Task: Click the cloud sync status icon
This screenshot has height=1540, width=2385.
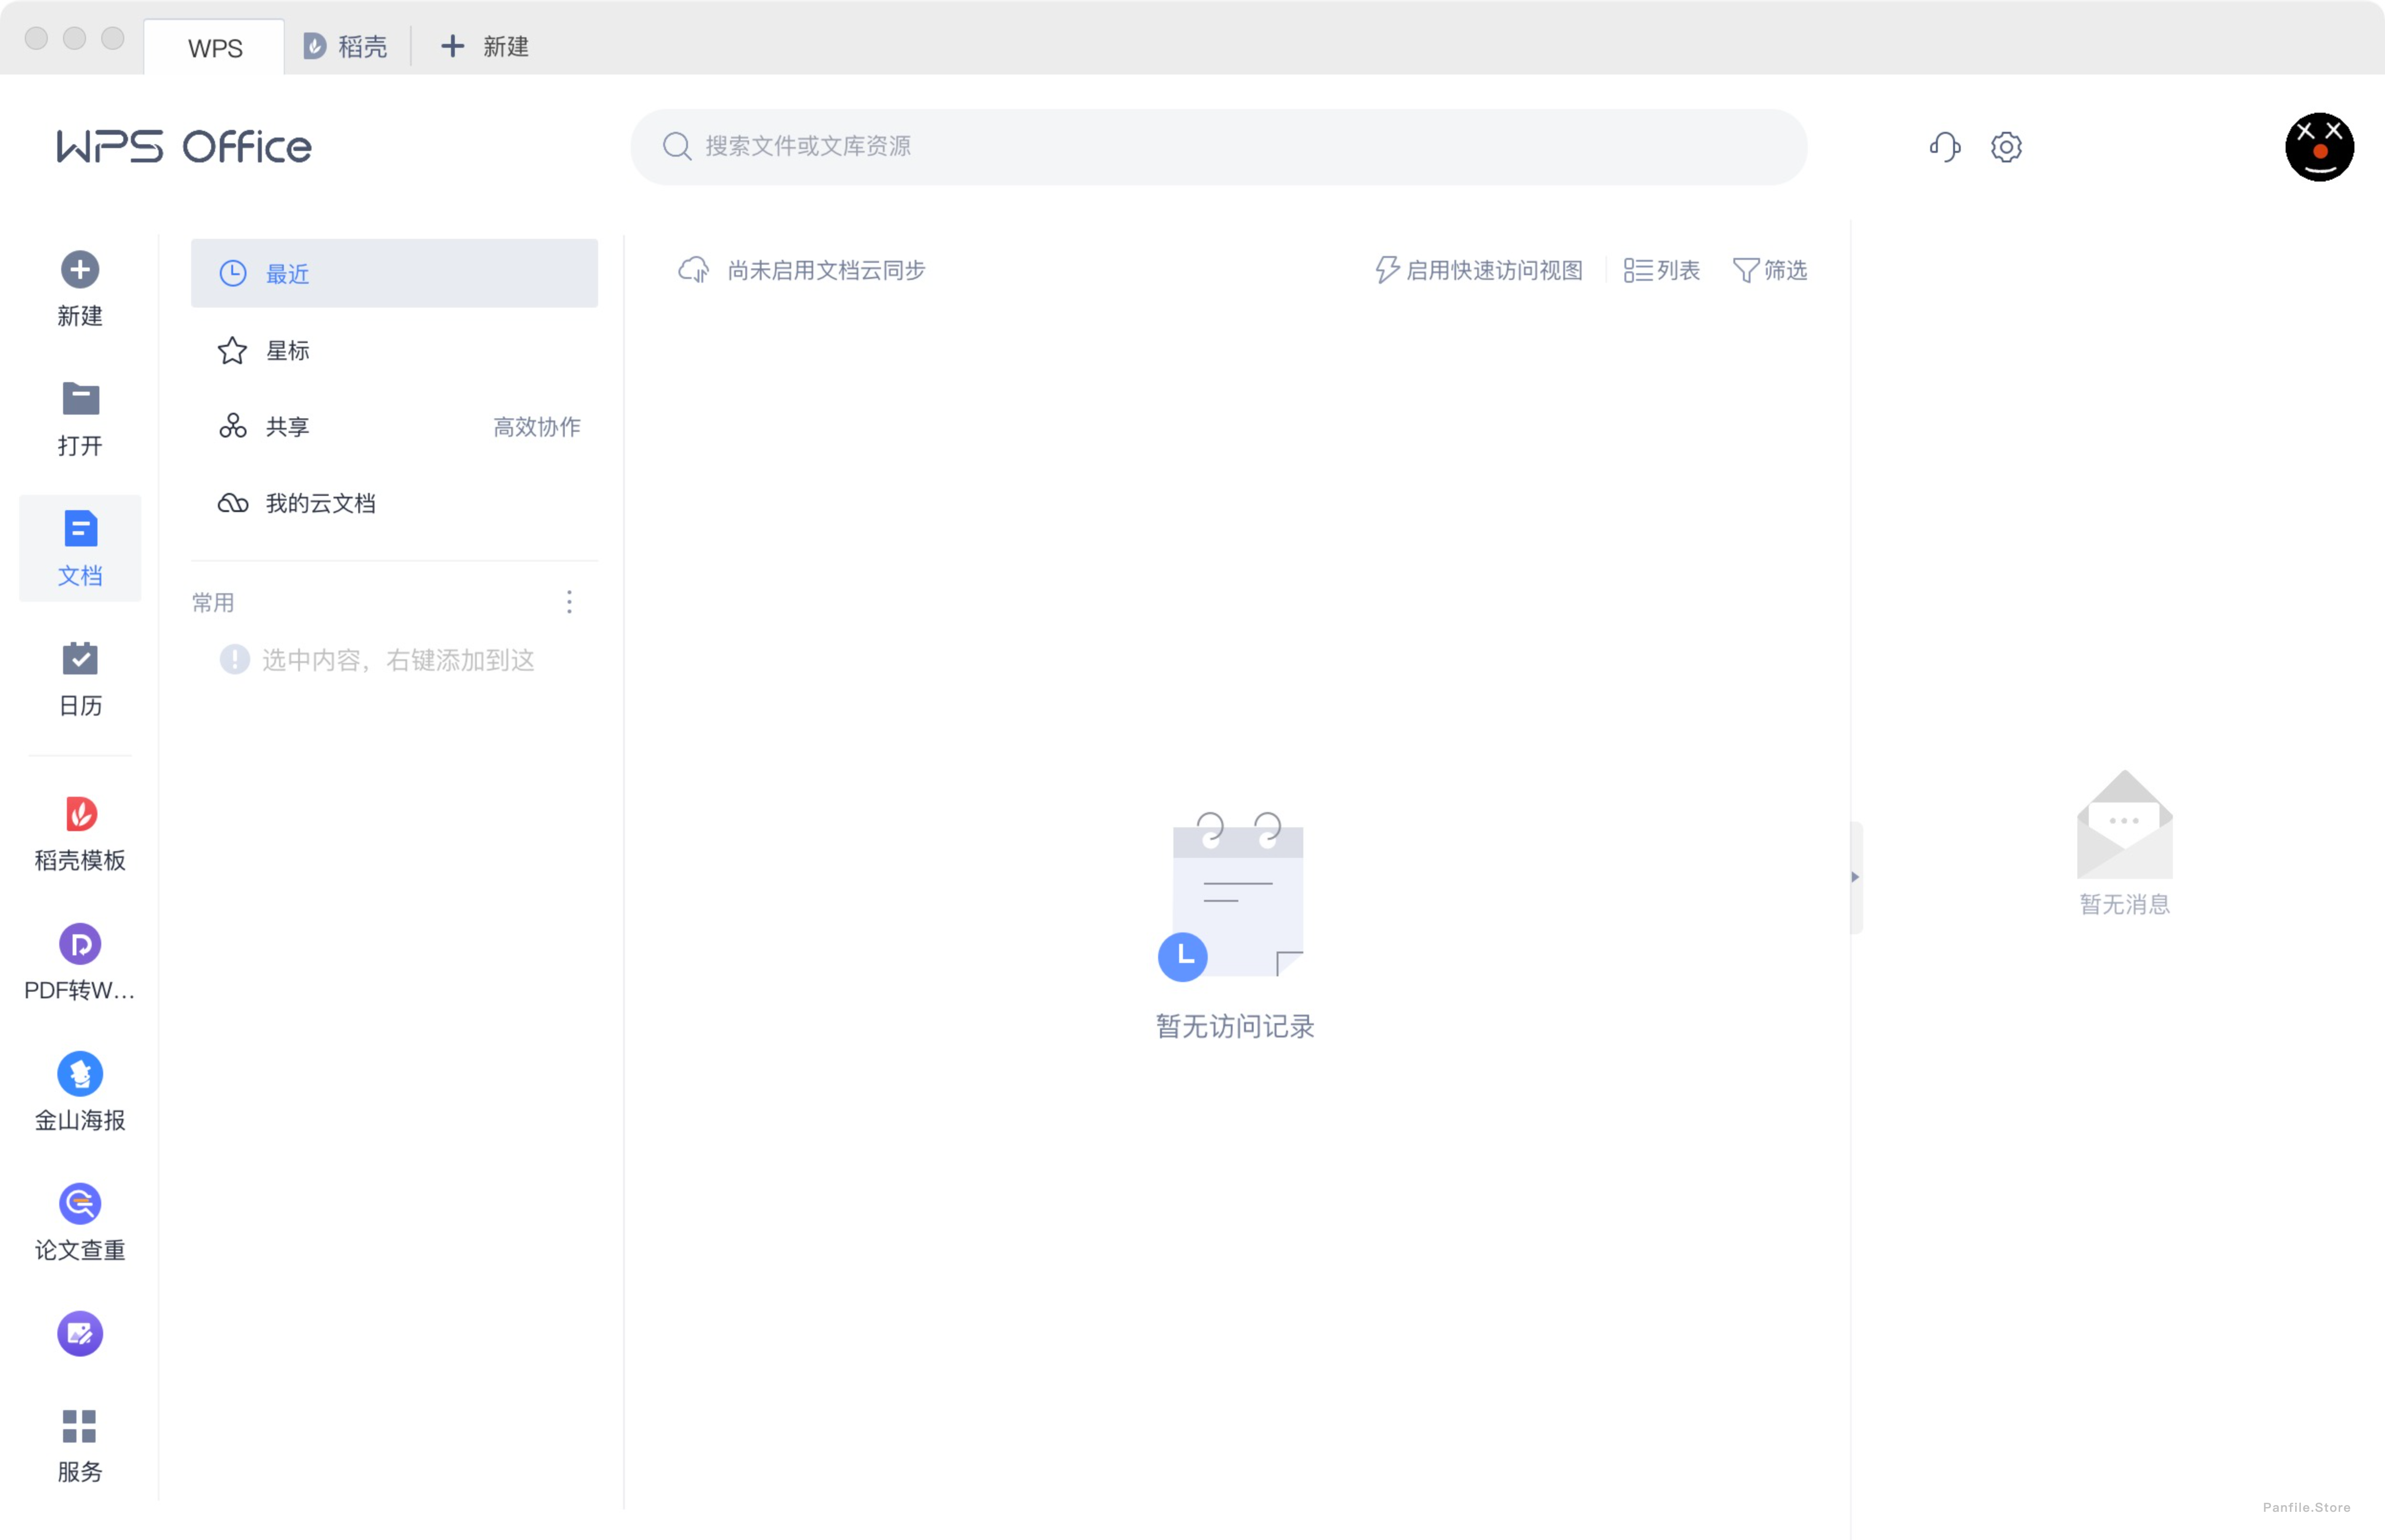Action: pyautogui.click(x=694, y=270)
